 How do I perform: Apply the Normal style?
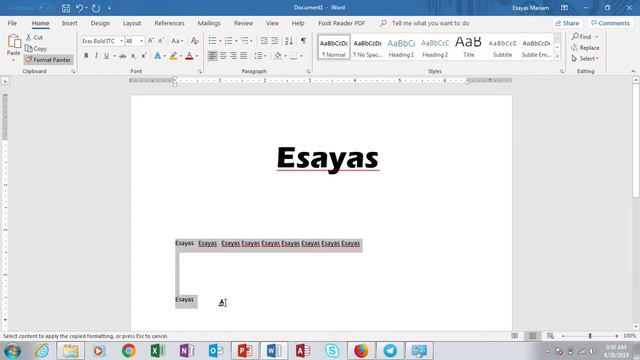click(334, 48)
